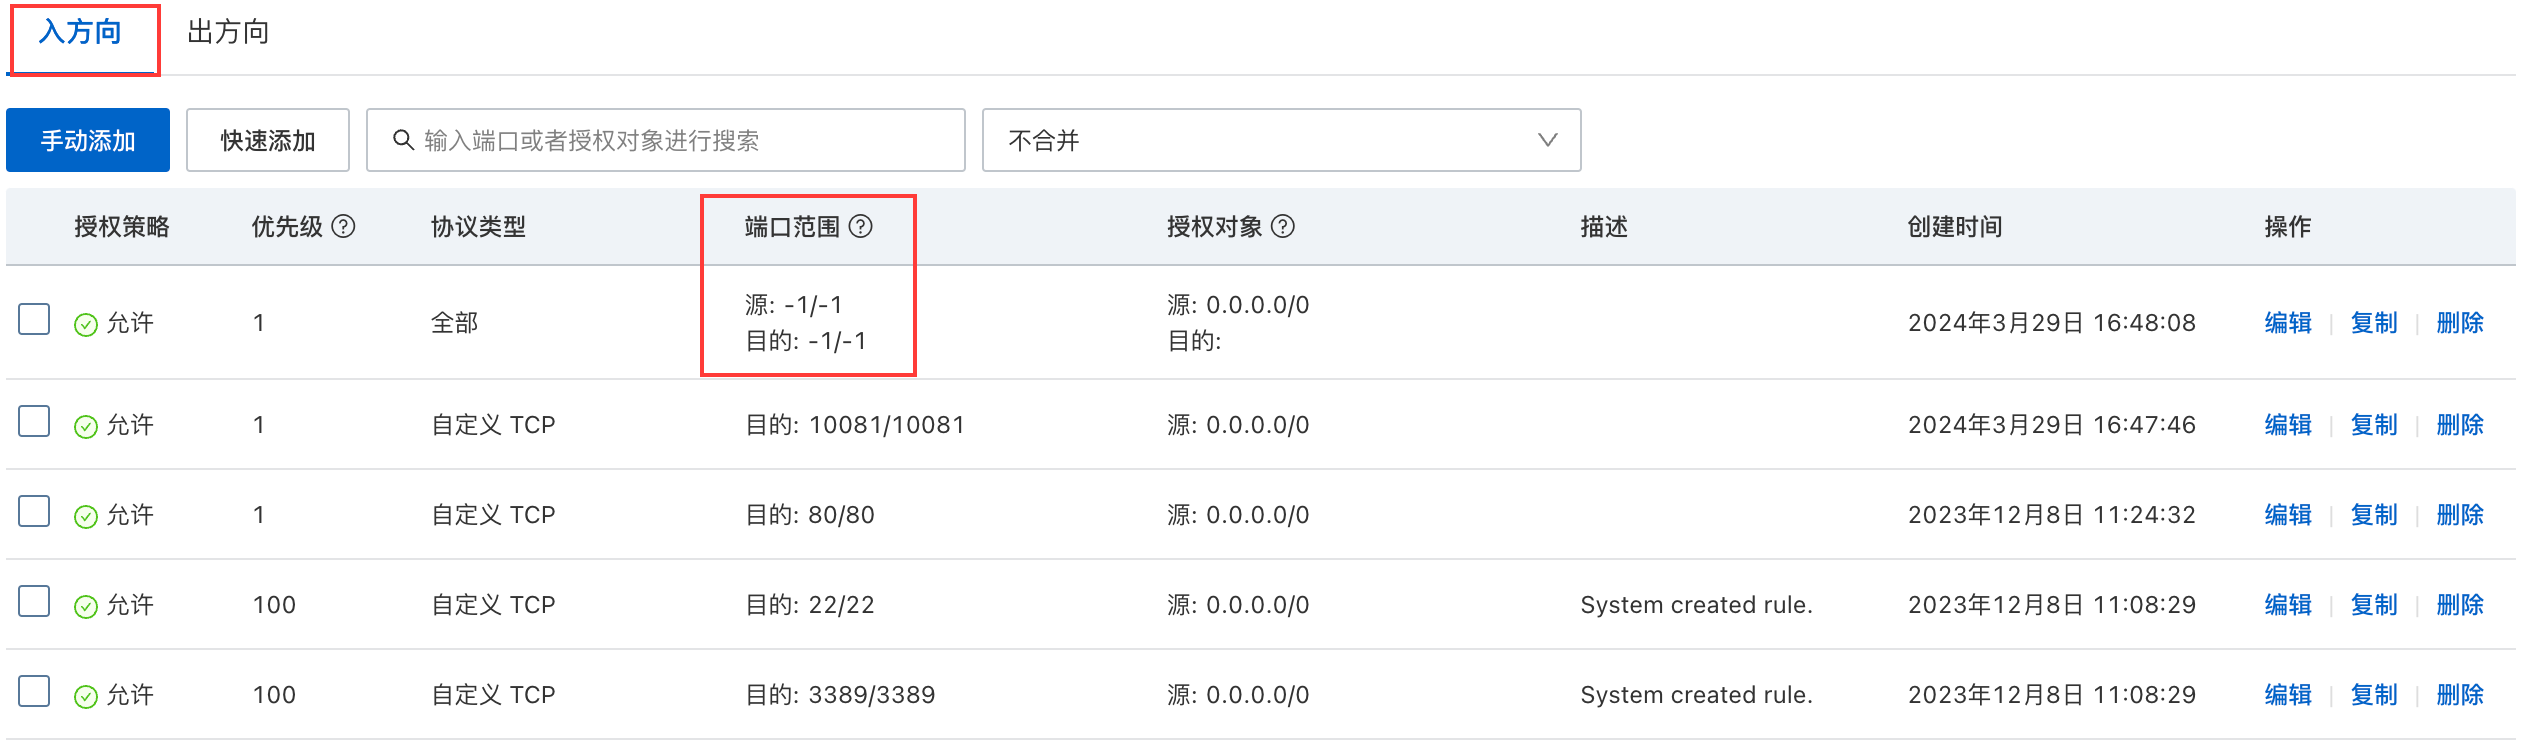Click 编辑 for the port 22/22 rule
2536x748 pixels.
click(2287, 605)
